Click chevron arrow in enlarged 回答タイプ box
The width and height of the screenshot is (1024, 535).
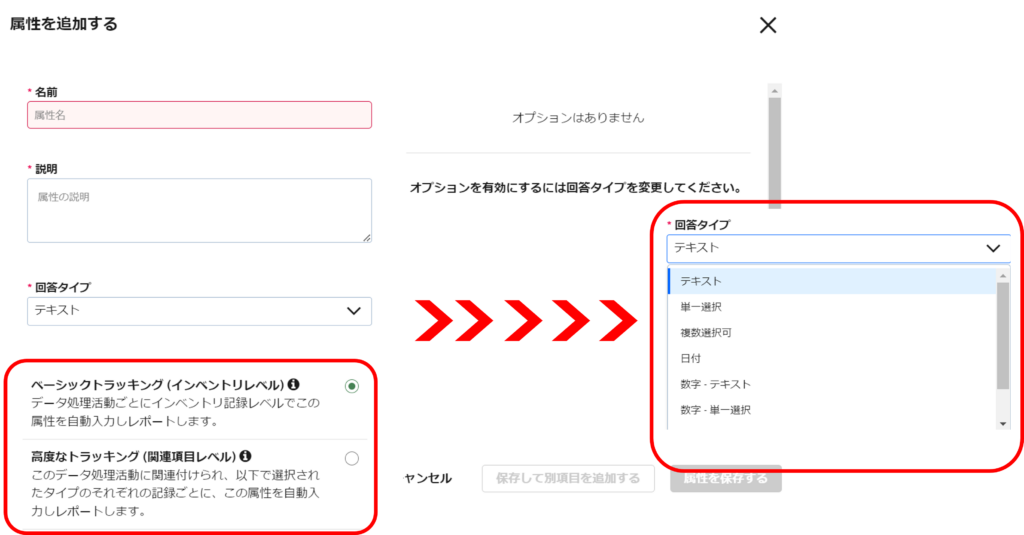[x=993, y=248]
